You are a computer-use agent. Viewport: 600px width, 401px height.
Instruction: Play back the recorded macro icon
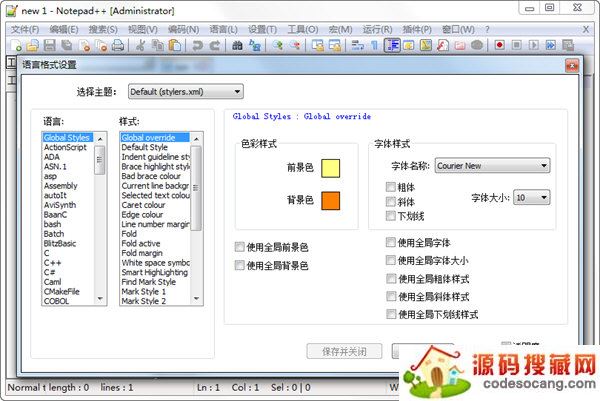point(533,45)
